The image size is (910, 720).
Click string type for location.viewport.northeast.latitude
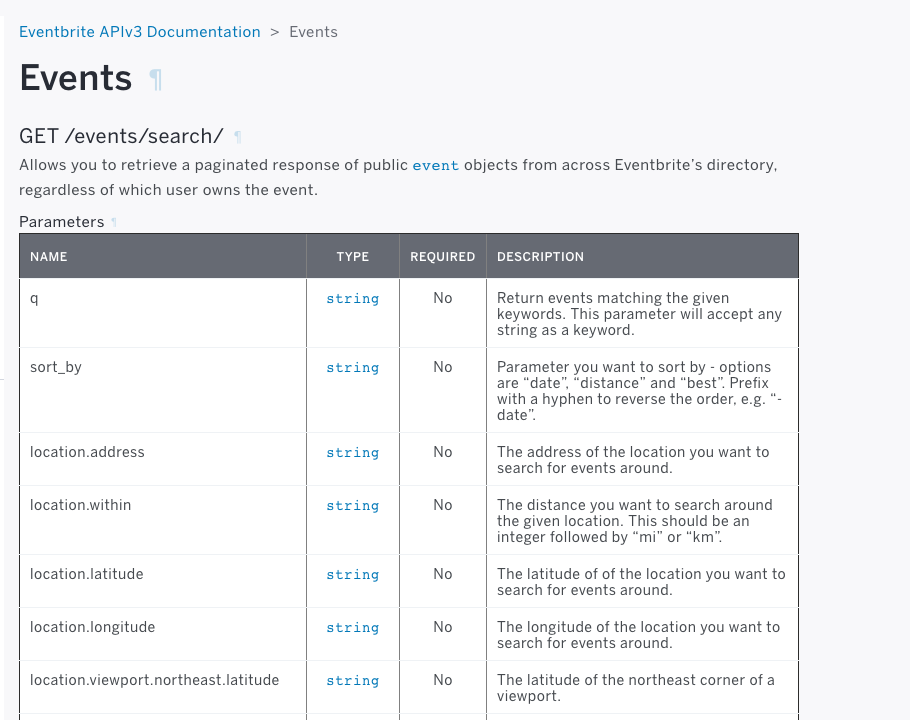pos(352,680)
